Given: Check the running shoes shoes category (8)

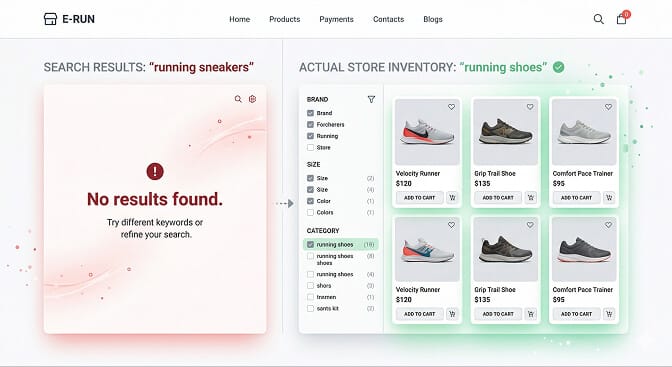Looking at the screenshot, I should coord(310,256).
